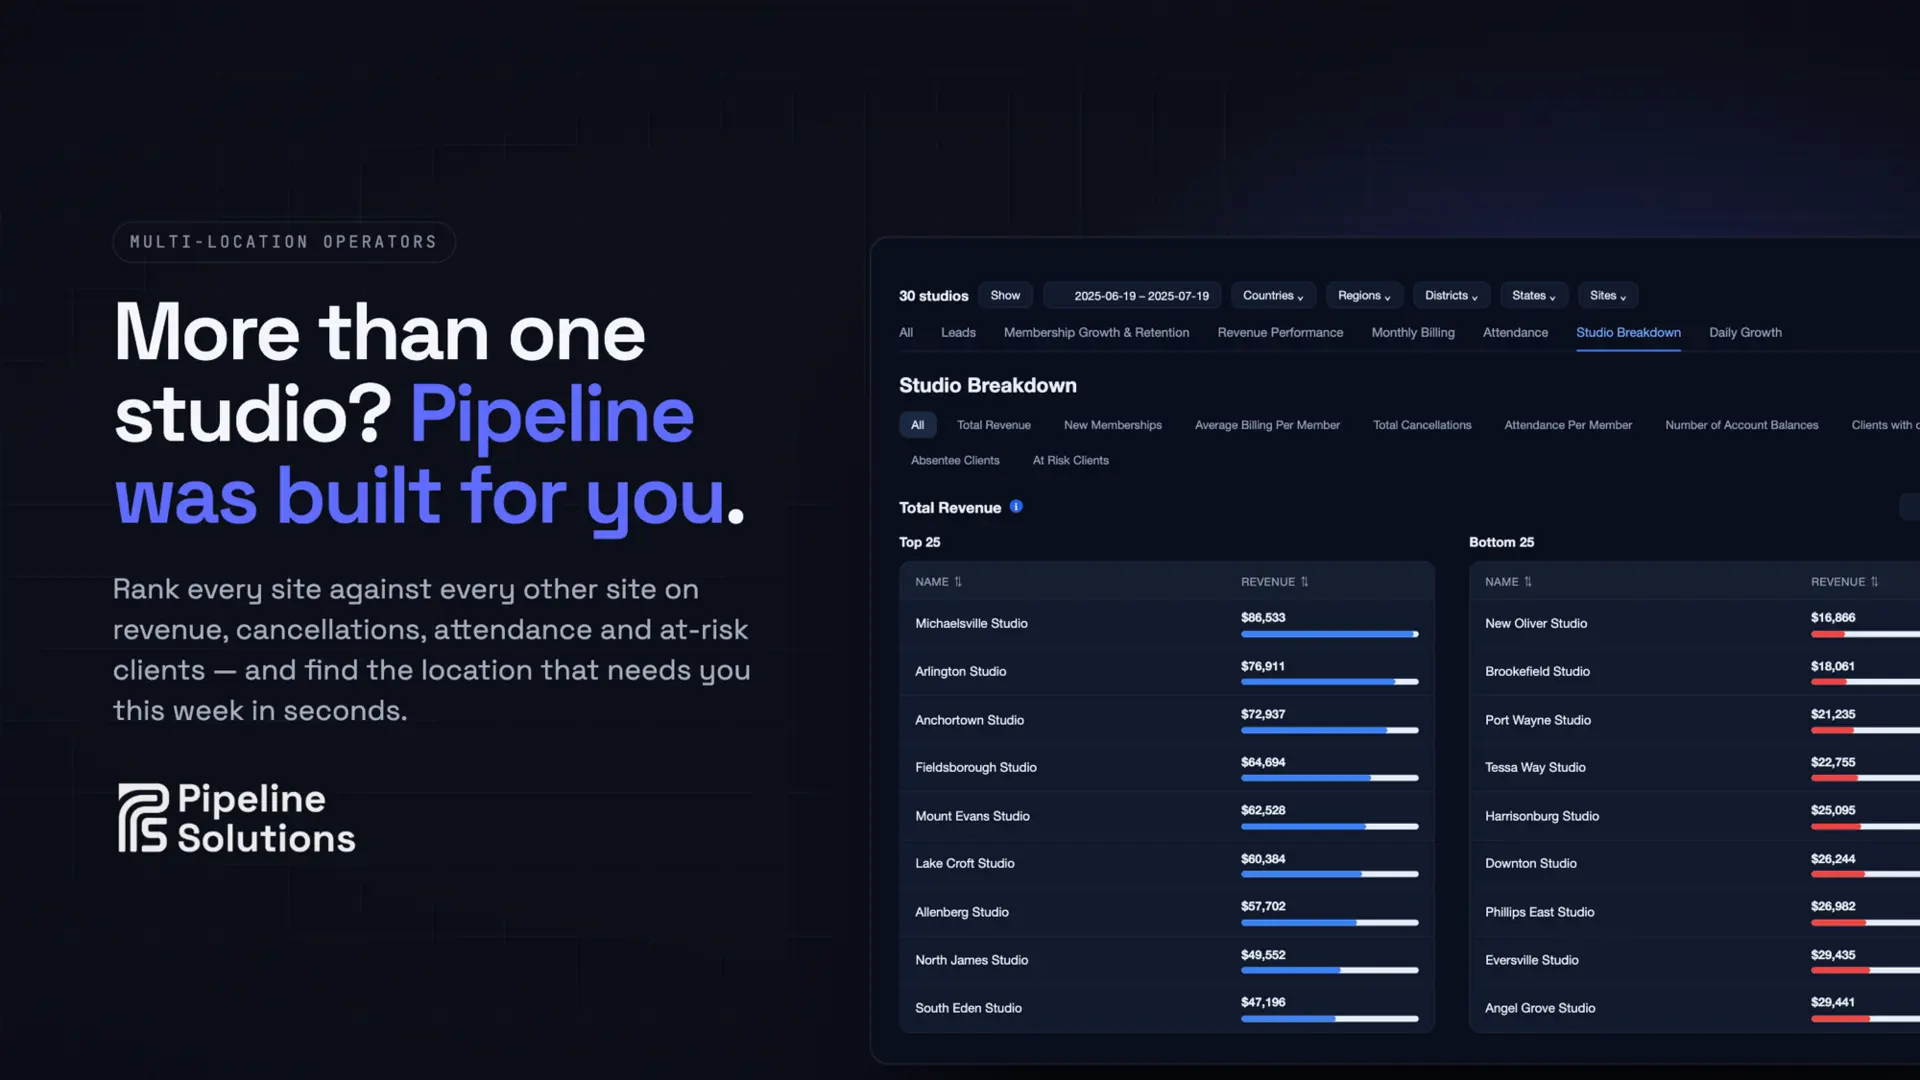Open the Districts dropdown
1920x1080 pixels.
(1451, 296)
